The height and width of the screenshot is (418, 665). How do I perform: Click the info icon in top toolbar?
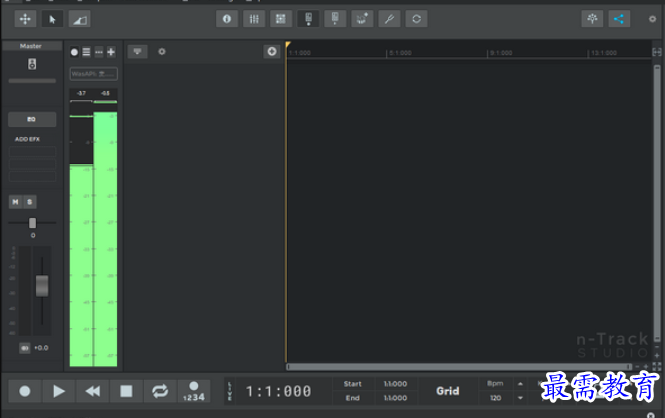(226, 19)
